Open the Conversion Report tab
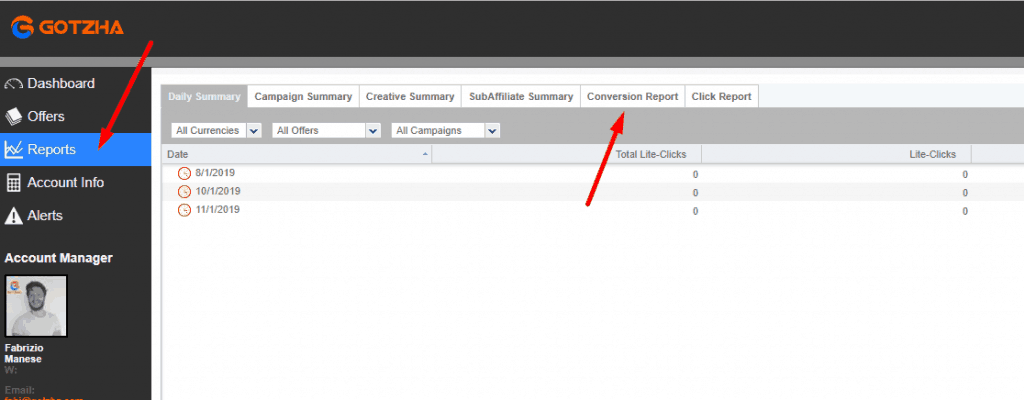 [633, 97]
